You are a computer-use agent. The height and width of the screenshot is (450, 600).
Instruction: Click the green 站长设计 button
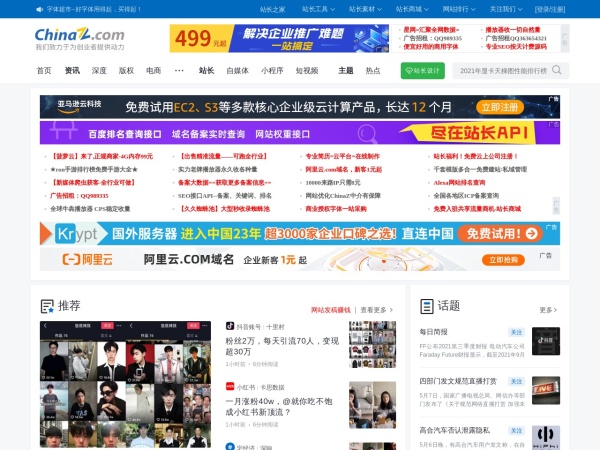pyautogui.click(x=423, y=71)
